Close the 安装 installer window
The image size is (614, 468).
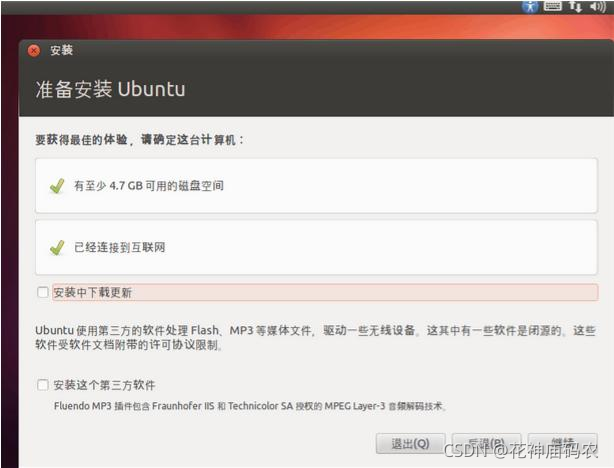pos(34,51)
